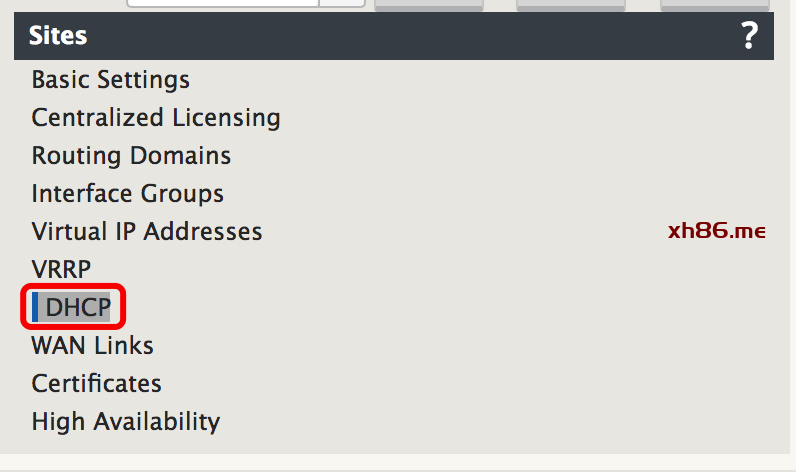Go to Routing Domains
Viewport: 796px width, 476px height.
click(131, 156)
